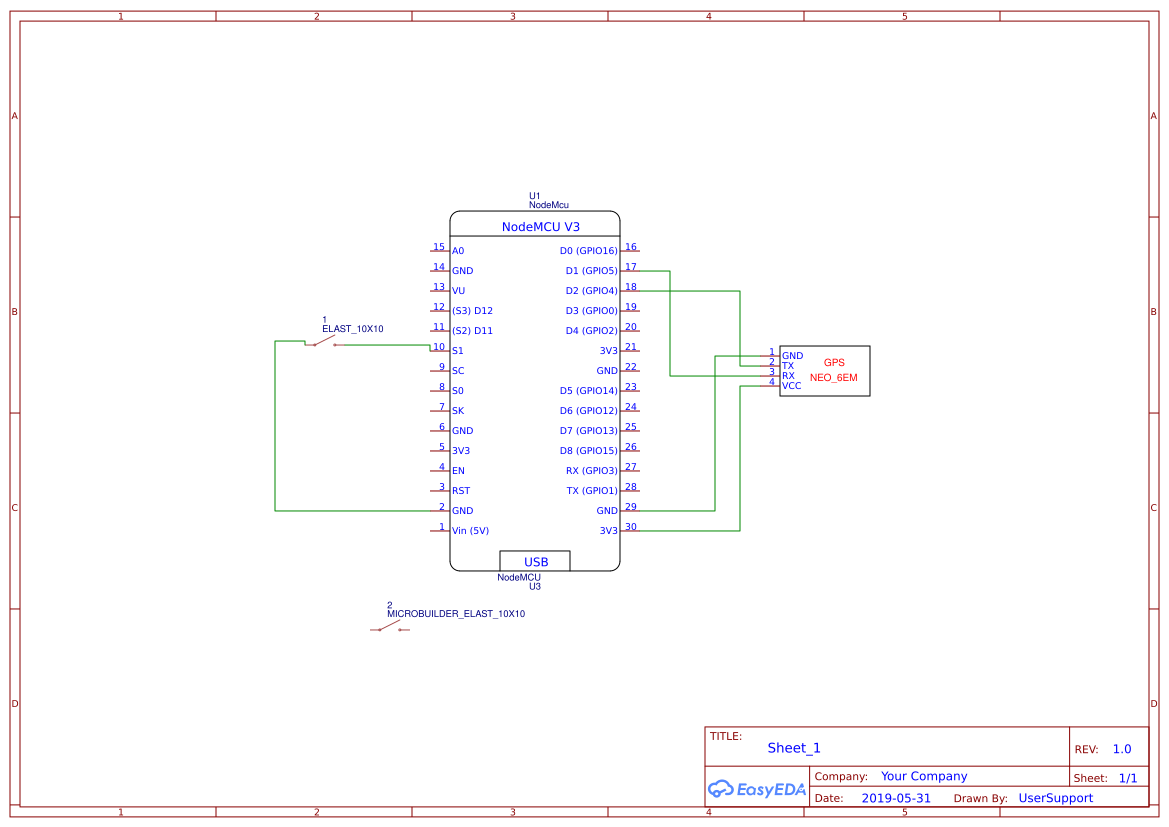Click the date 2019-05-31 in title block
This screenshot has height=827, width=1169.
pyautogui.click(x=898, y=797)
